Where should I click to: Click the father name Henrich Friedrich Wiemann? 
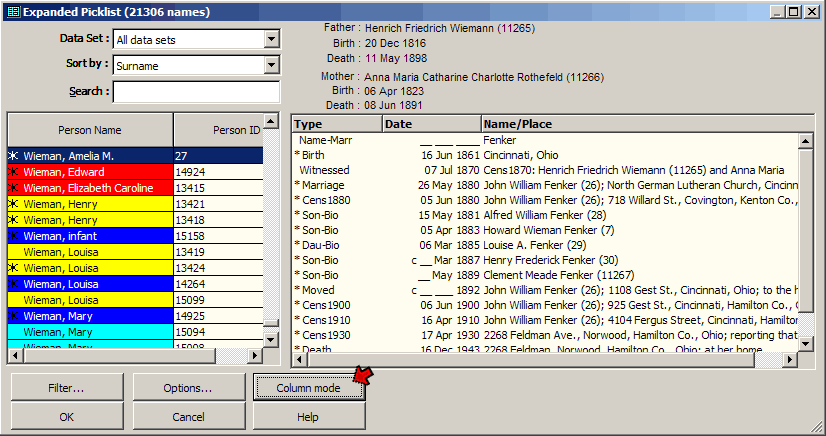coord(450,28)
